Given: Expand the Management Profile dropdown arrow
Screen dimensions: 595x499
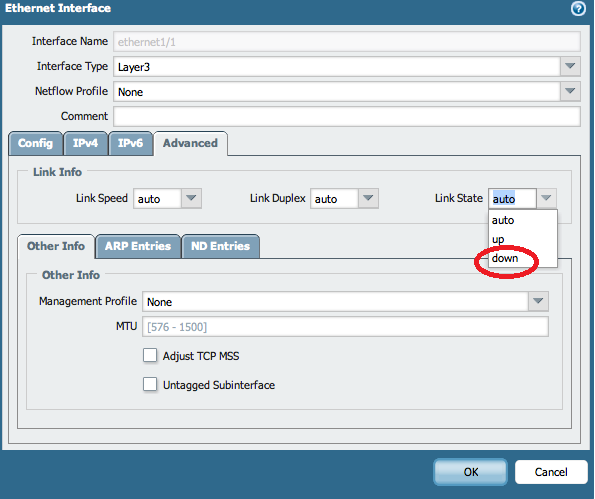Looking at the screenshot, I should [x=538, y=301].
